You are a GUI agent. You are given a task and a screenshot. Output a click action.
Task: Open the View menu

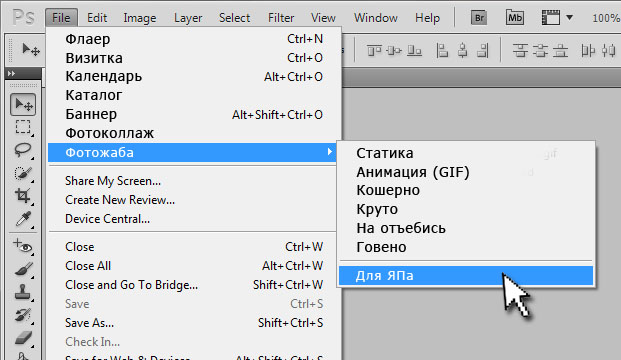[323, 18]
